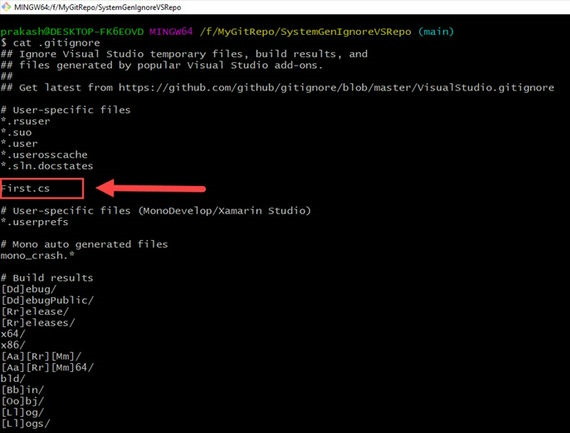Click the [Dd]ebugPublic/ entry
The height and width of the screenshot is (433, 570).
47,300
